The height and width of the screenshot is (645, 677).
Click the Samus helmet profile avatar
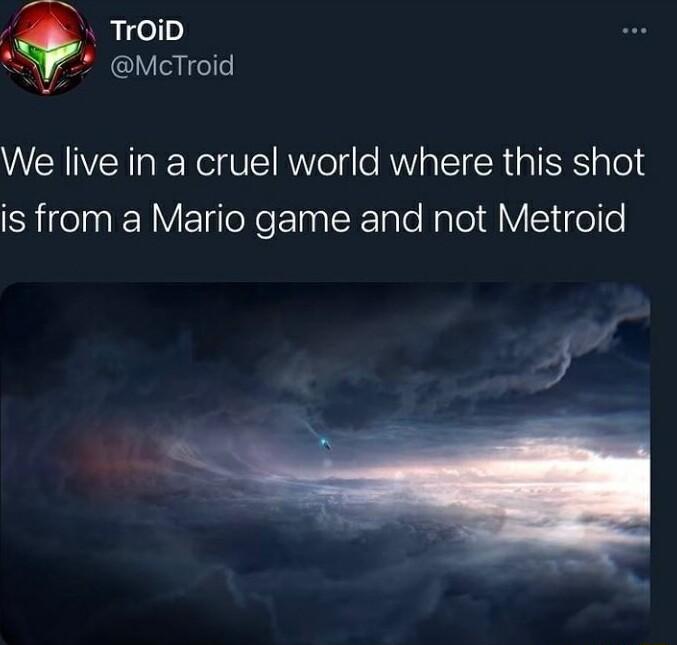(48, 48)
